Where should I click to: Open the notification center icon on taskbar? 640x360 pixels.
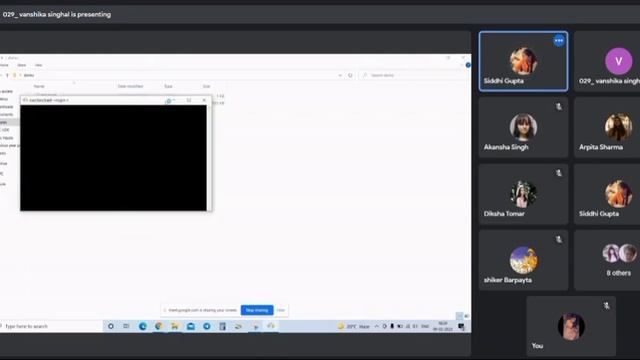[461, 327]
